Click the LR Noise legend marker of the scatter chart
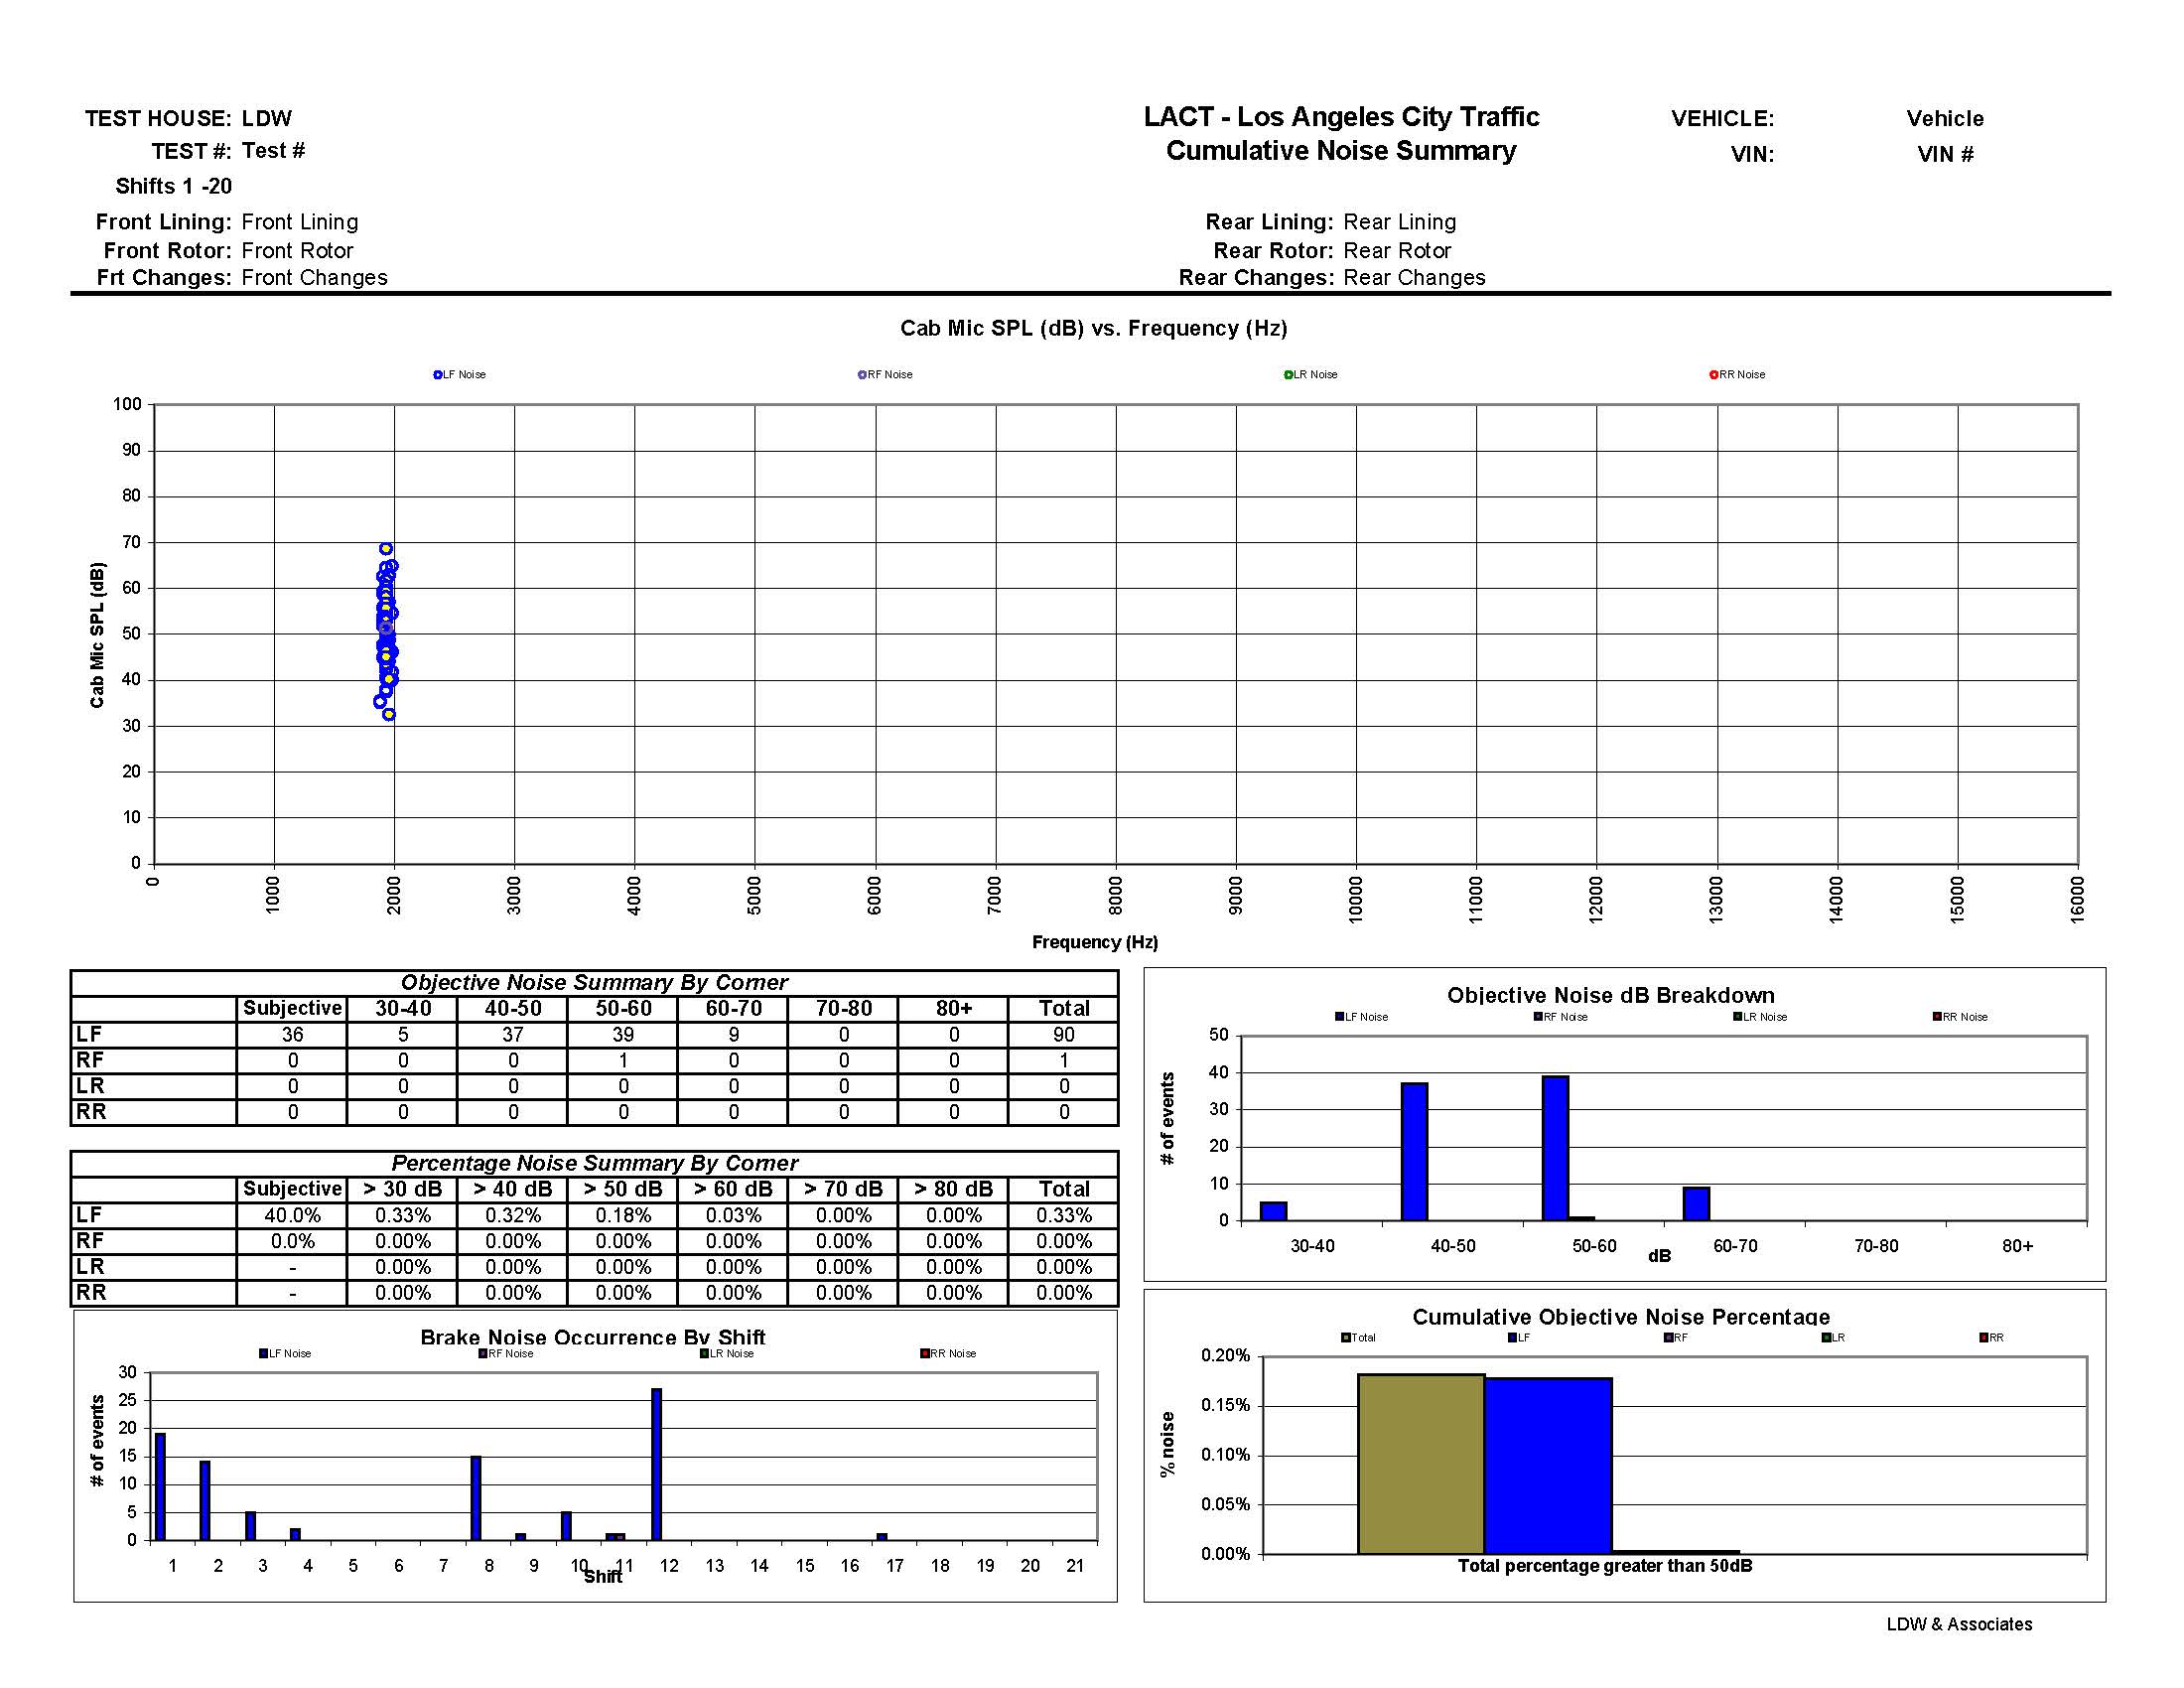 point(1288,375)
